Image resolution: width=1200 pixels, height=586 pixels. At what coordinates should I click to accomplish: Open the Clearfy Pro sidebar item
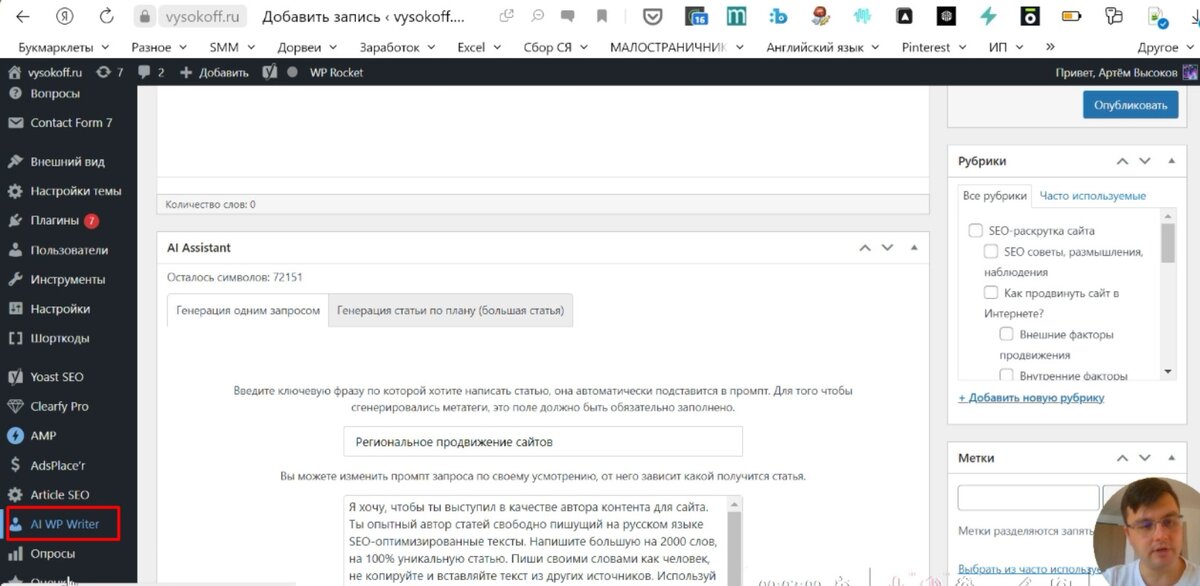59,406
